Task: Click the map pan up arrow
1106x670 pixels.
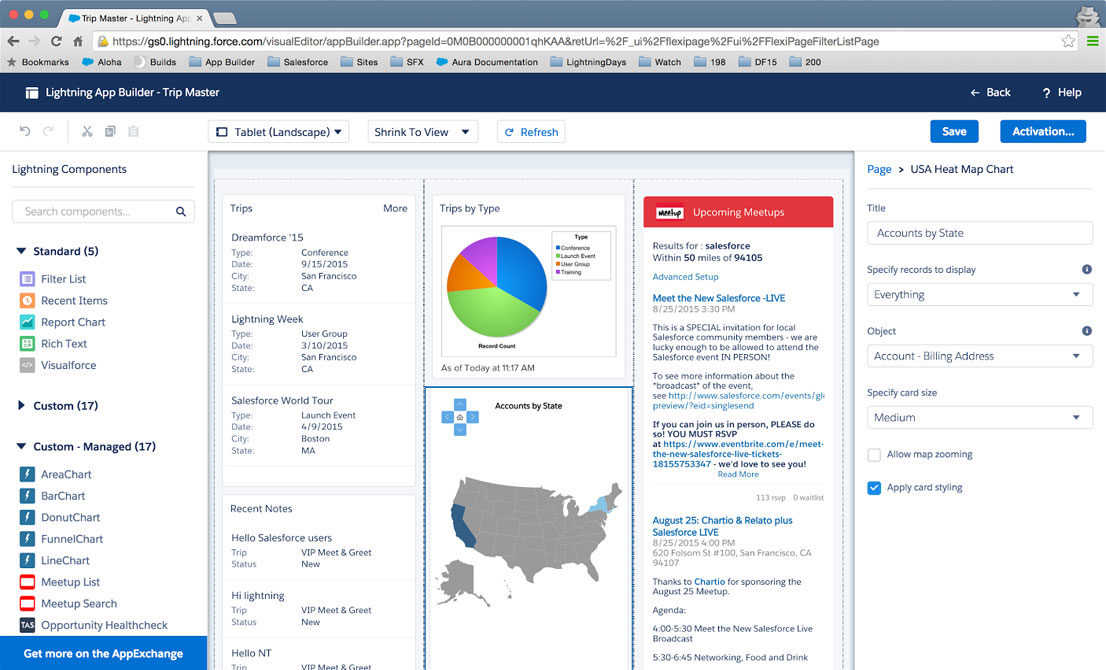Action: 460,404
